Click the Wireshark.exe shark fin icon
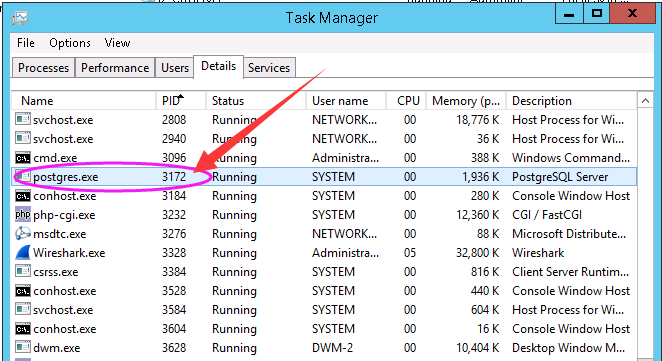662x361 pixels. [23, 252]
